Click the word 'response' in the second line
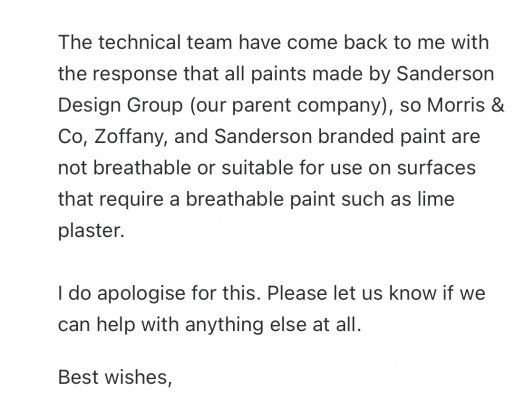The width and height of the screenshot is (514, 400). pyautogui.click(x=135, y=75)
